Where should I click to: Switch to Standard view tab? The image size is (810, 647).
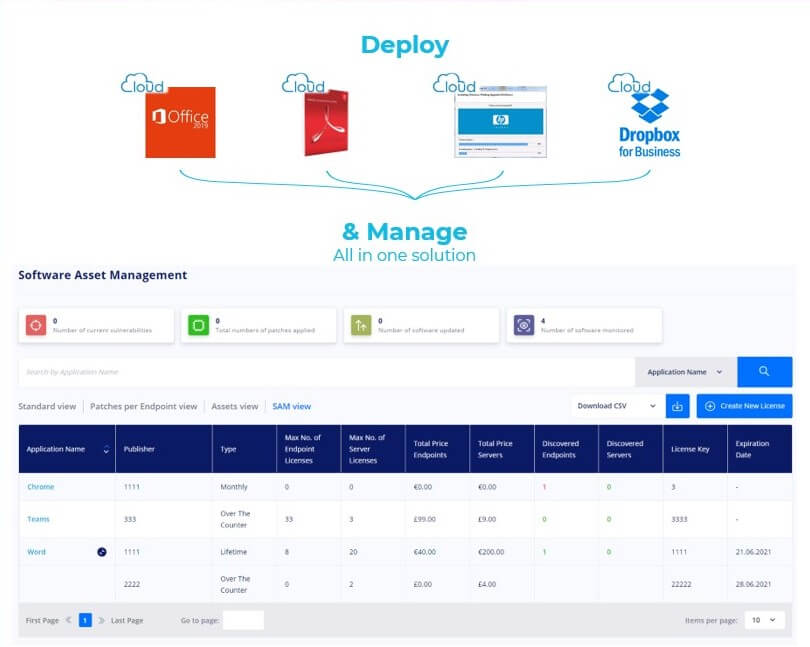point(47,406)
